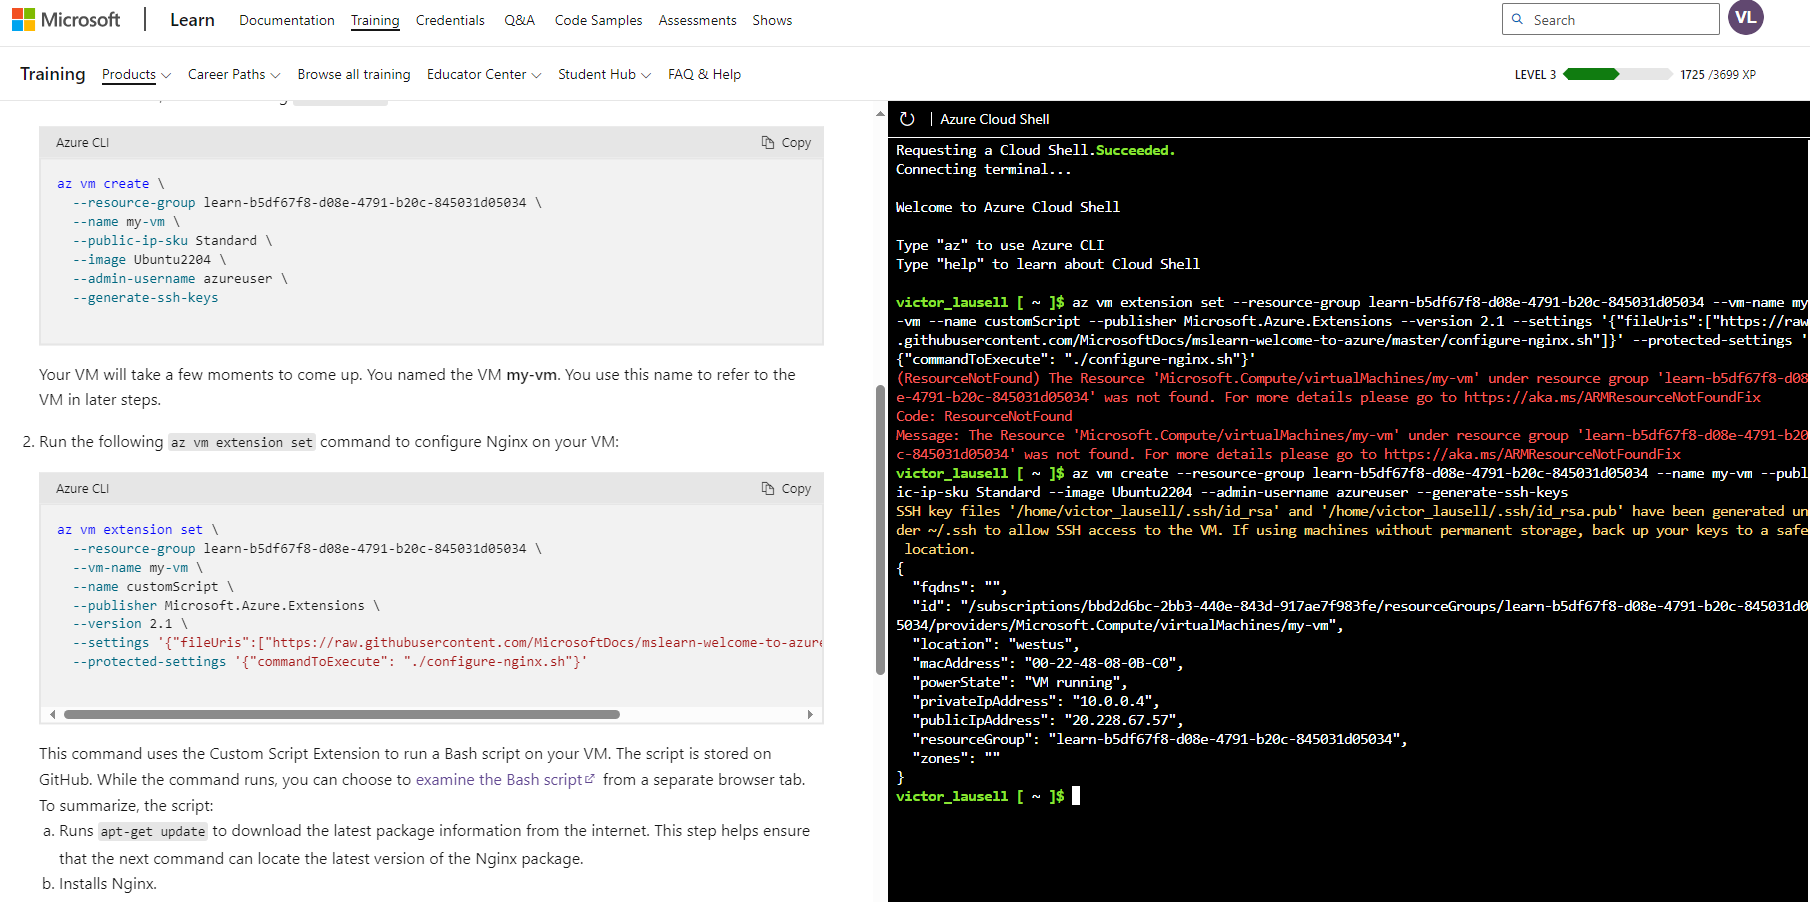Click Browse all training
This screenshot has height=902, width=1810.
353,74
